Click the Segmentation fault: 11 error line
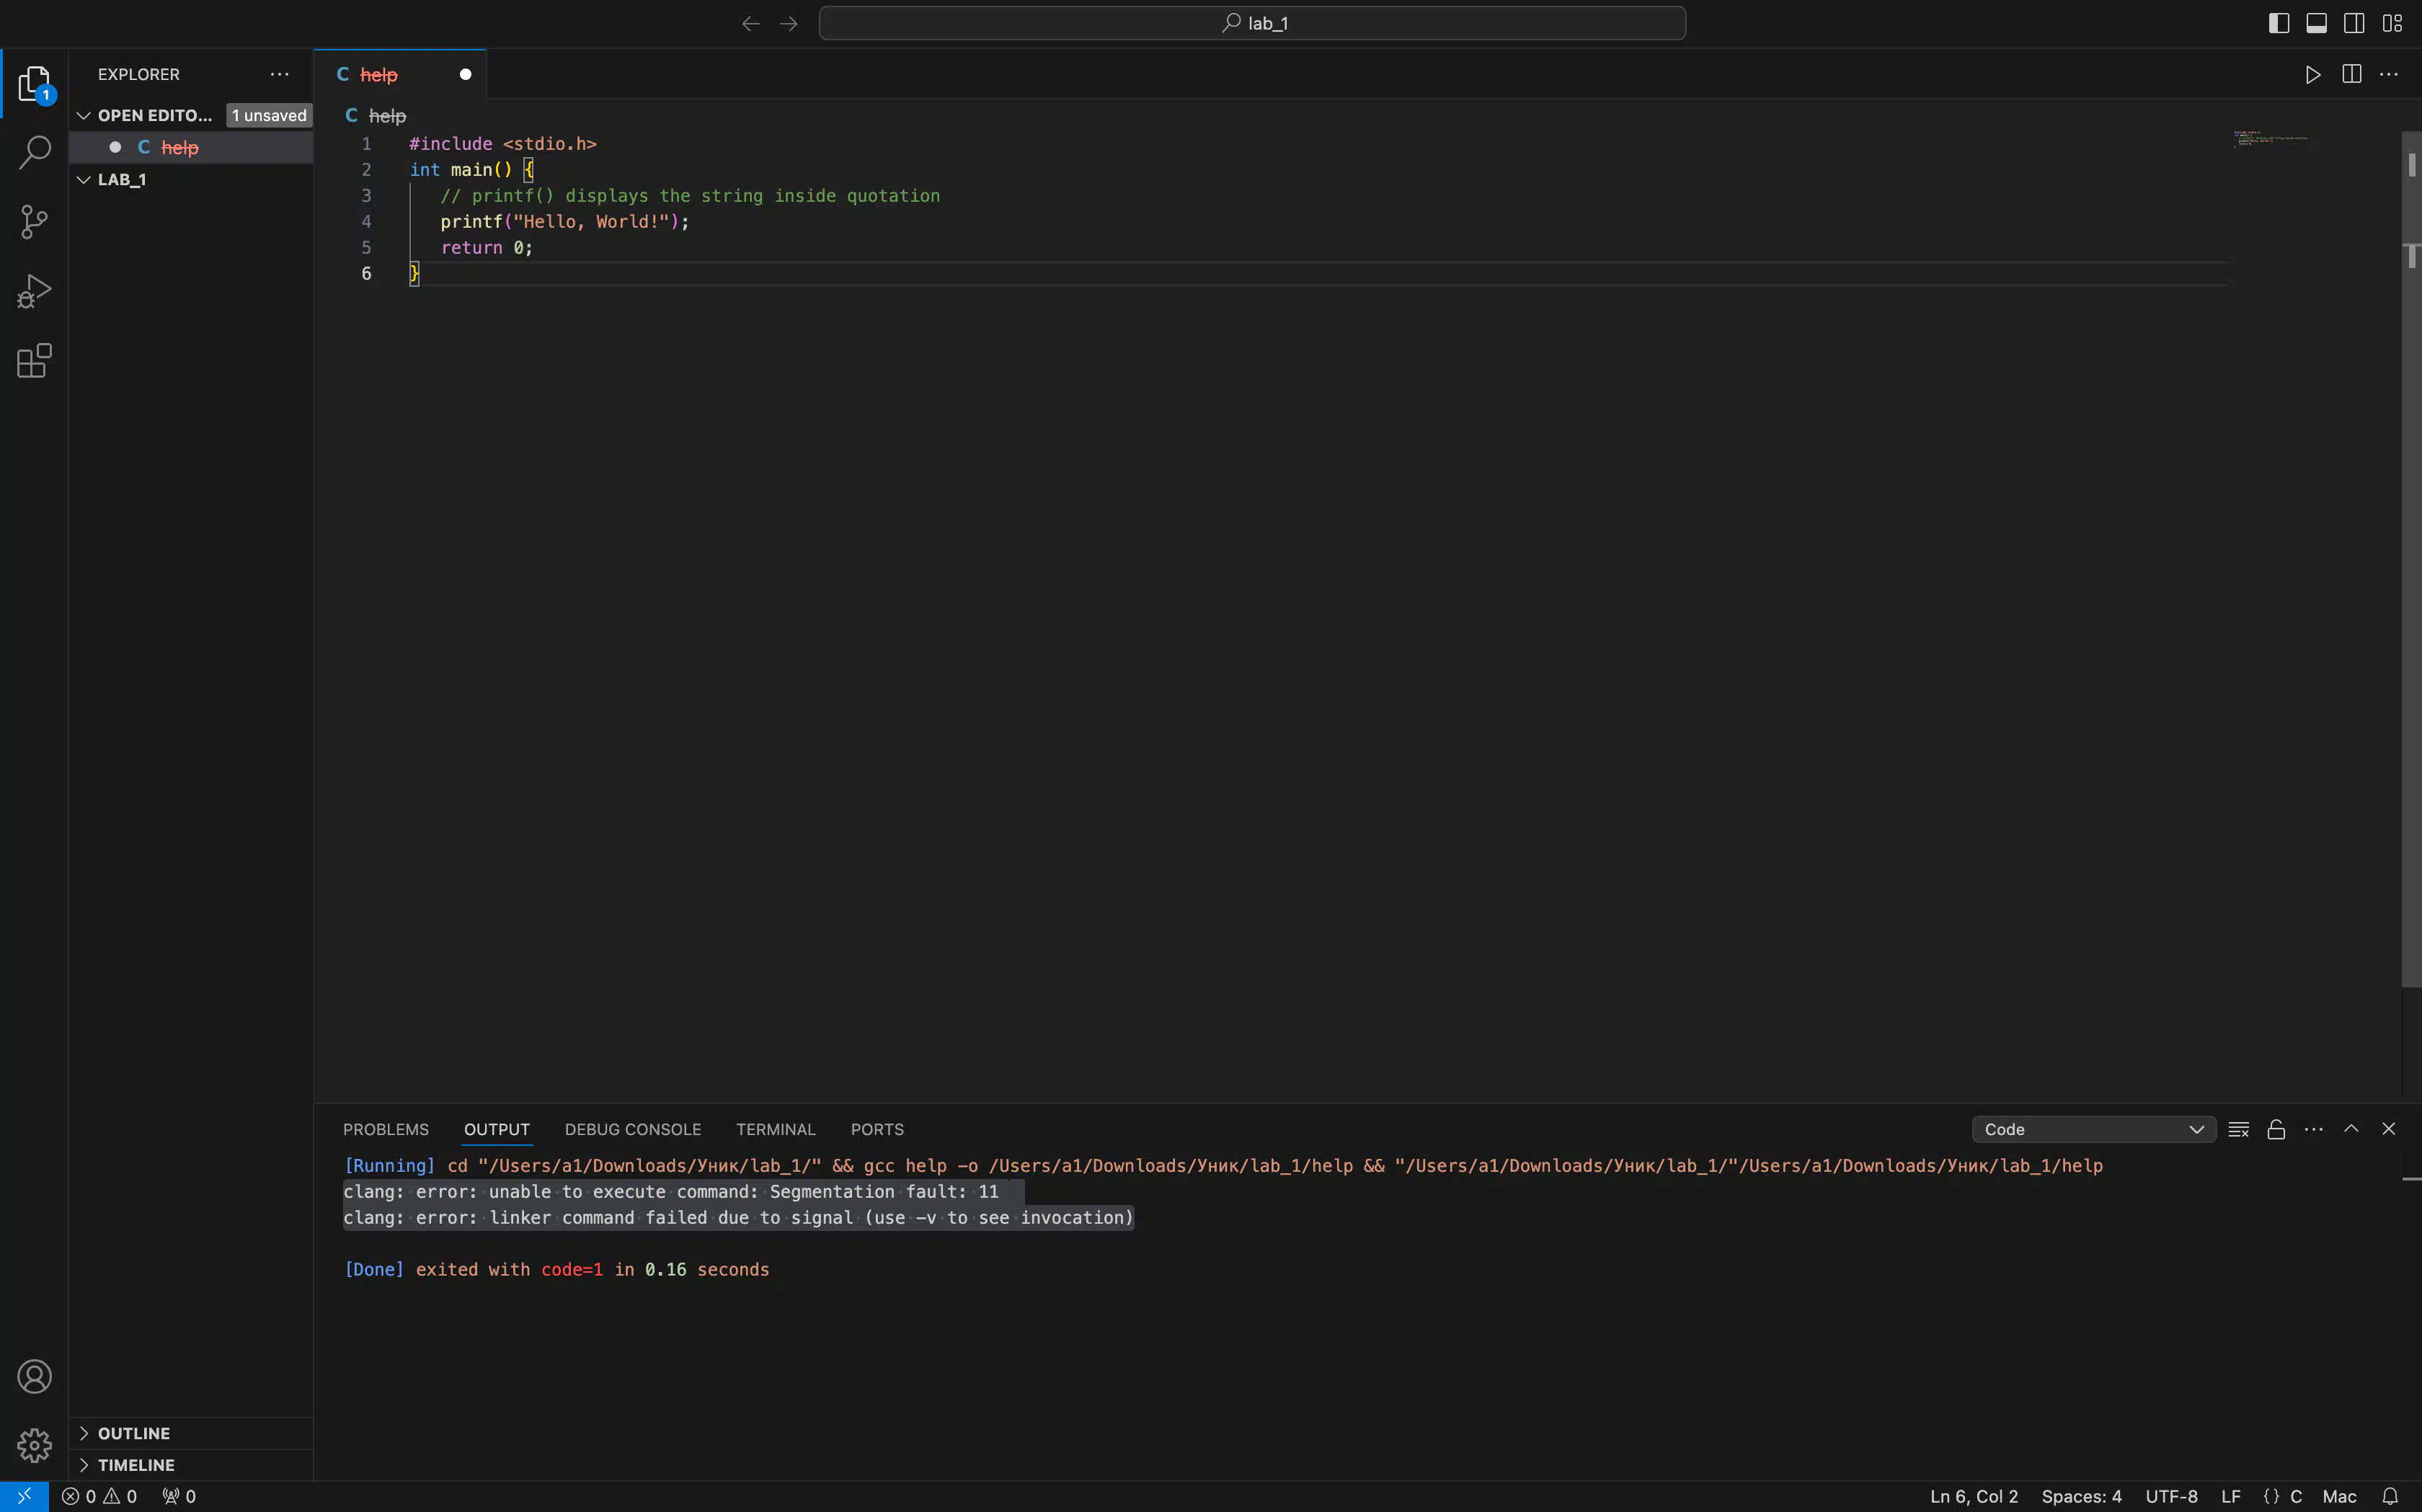The image size is (2422, 1512). (671, 1192)
